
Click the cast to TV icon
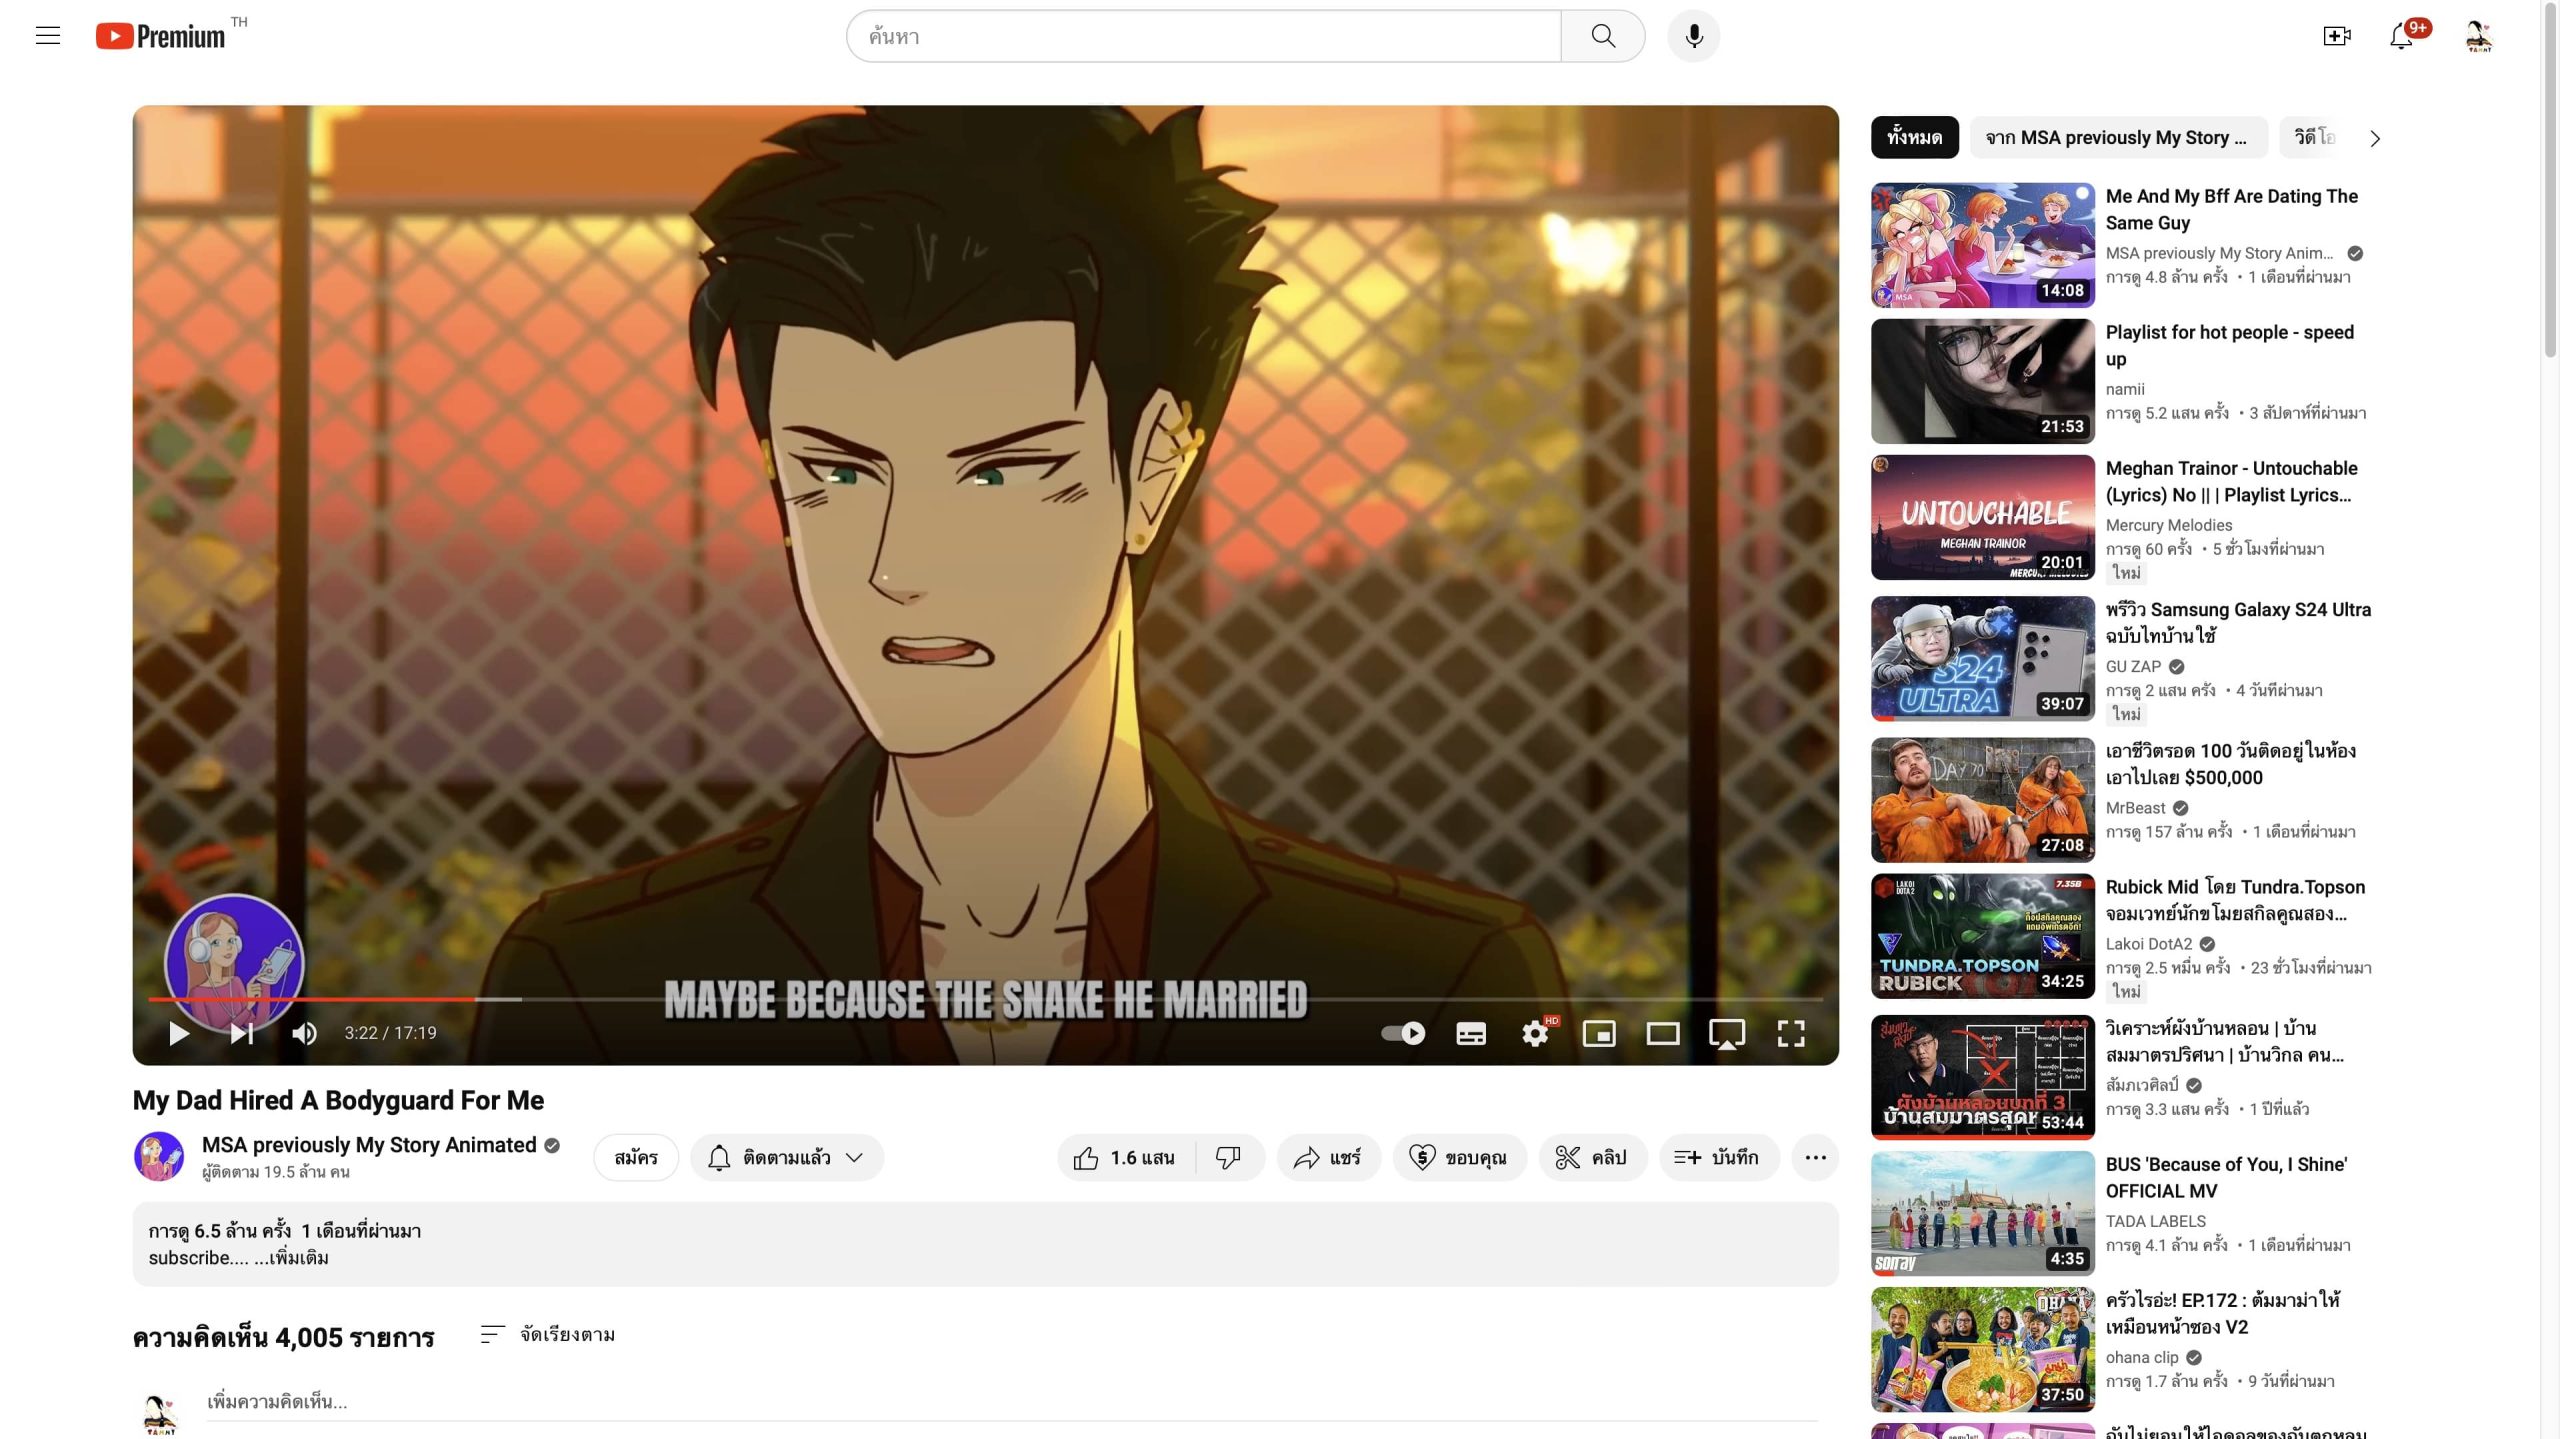tap(1727, 1033)
